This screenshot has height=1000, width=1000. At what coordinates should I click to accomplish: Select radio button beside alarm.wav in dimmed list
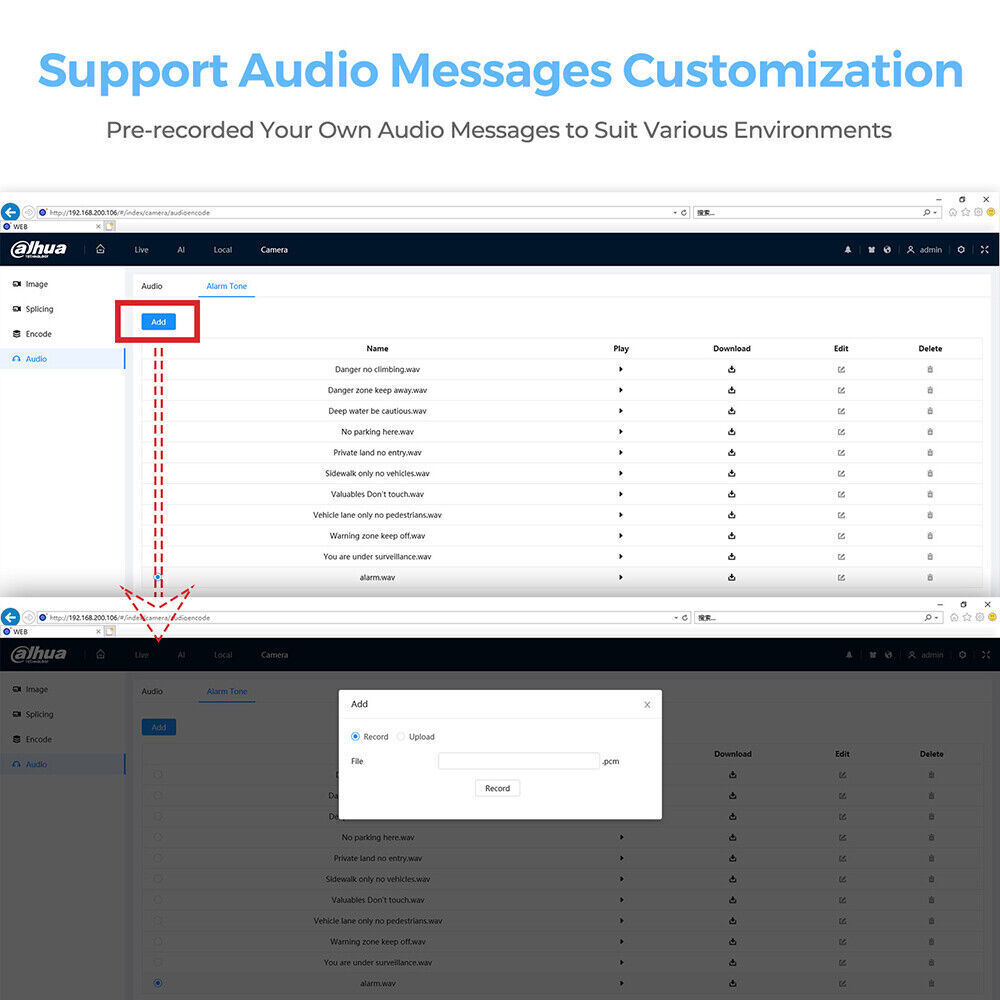(158, 983)
